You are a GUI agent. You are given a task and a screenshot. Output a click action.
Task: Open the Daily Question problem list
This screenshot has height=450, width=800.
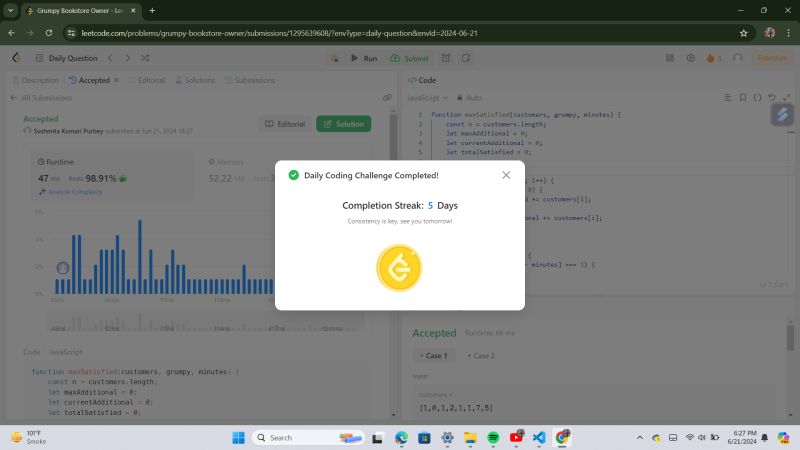point(66,58)
